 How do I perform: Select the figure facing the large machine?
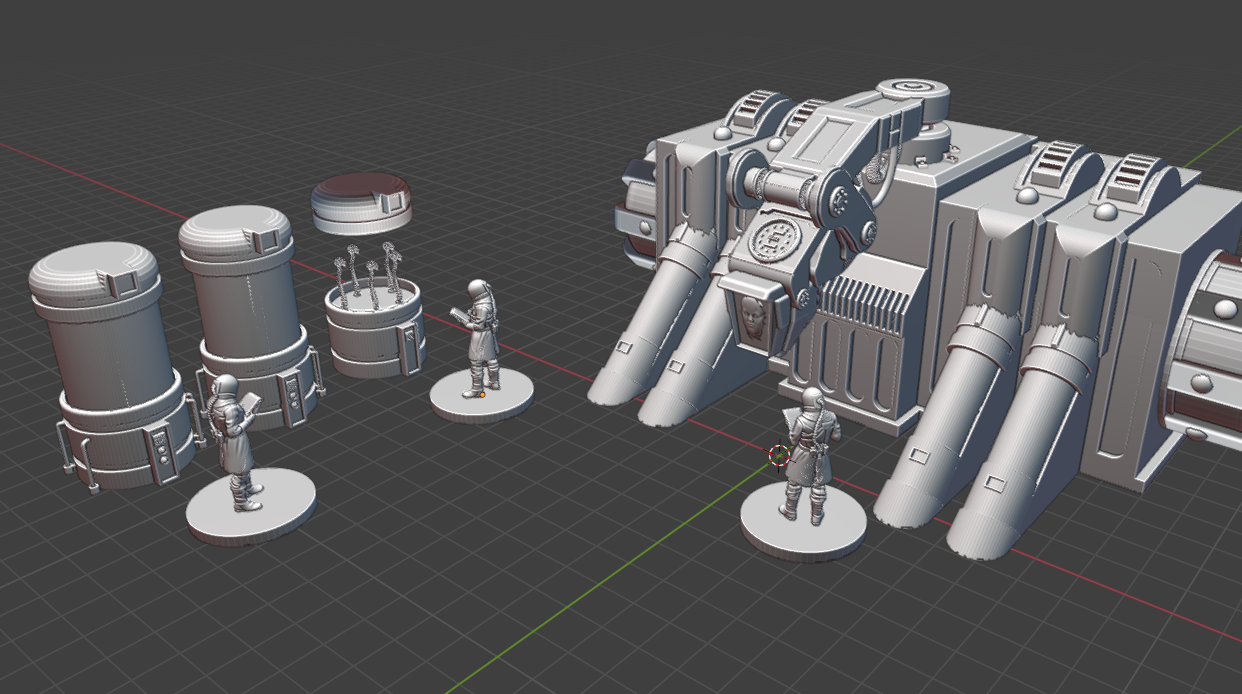tap(809, 456)
